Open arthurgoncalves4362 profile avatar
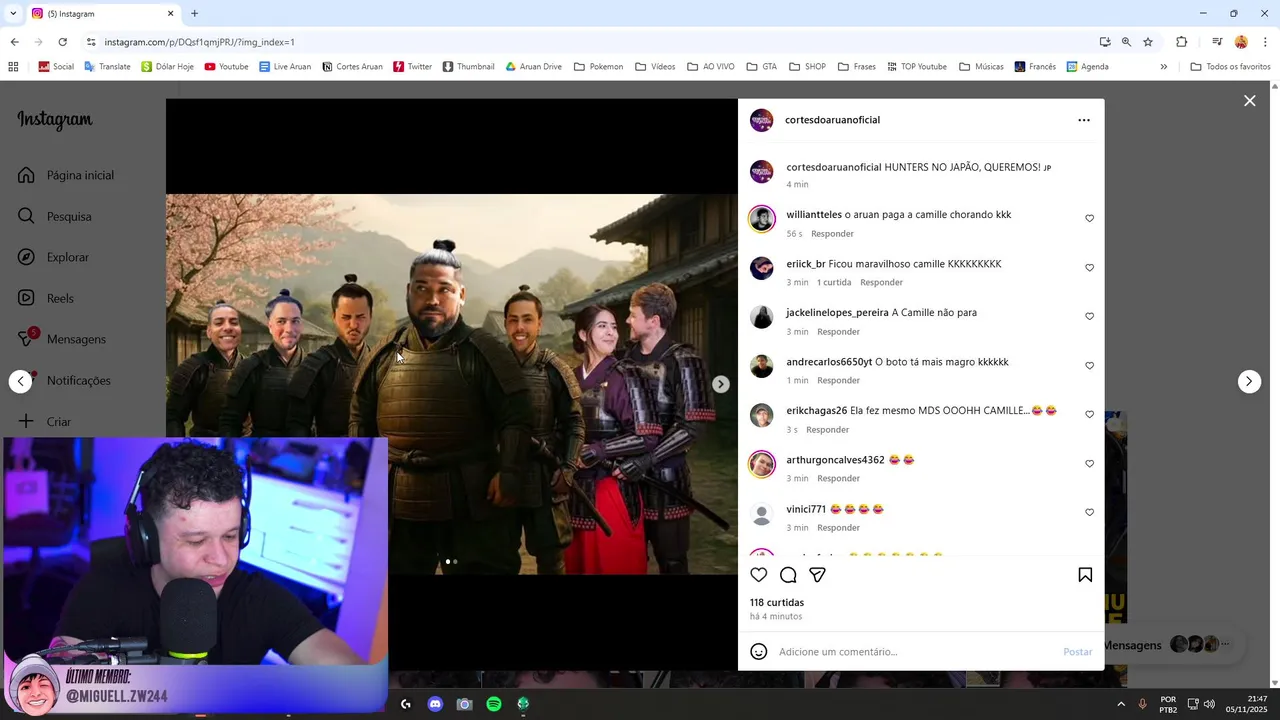This screenshot has height=720, width=1280. pyautogui.click(x=762, y=464)
